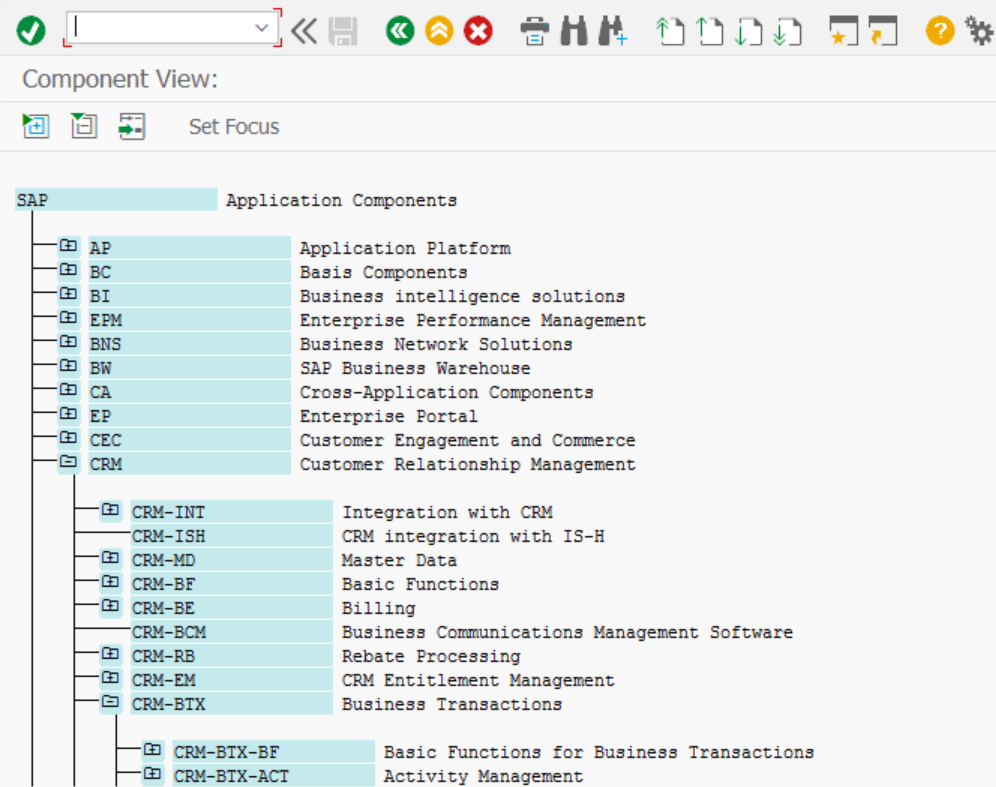Expand the CRM-INT node

click(x=110, y=510)
